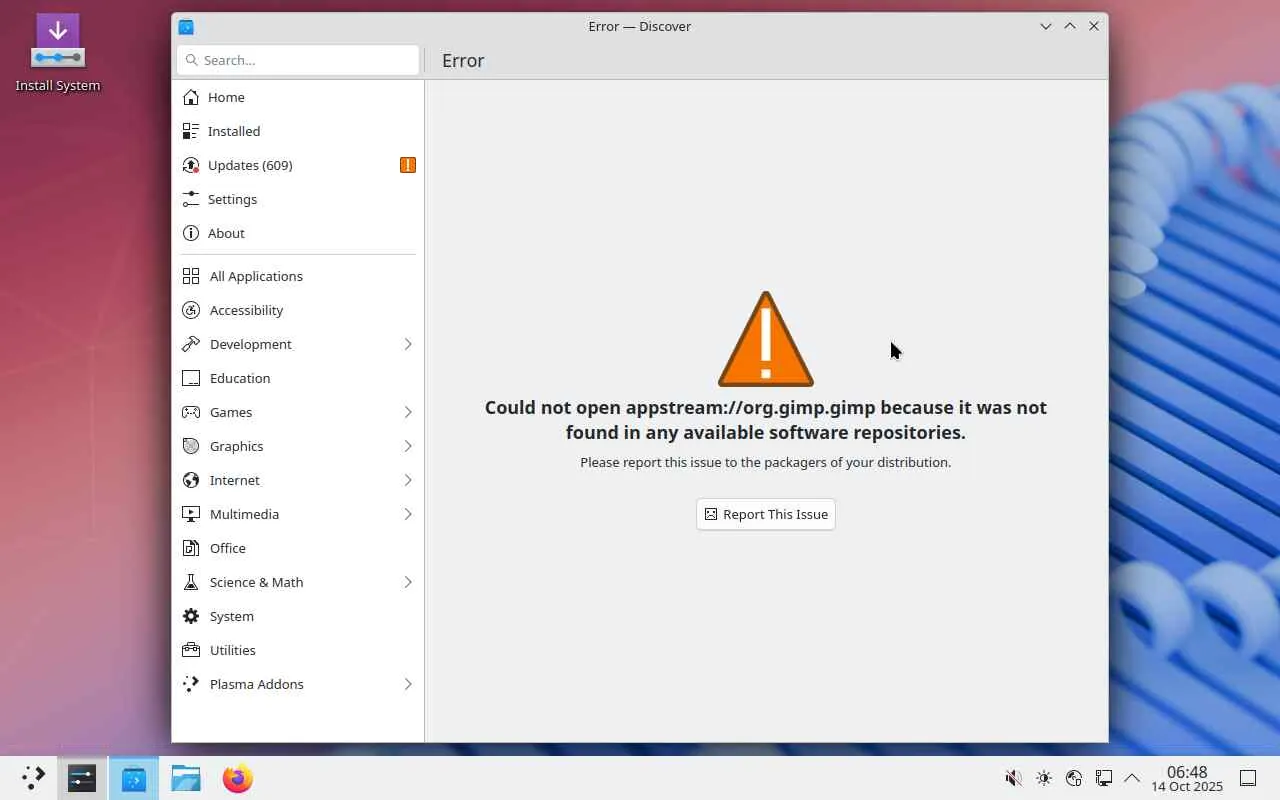Browse the All Applications category
This screenshot has width=1280, height=800.
pyautogui.click(x=298, y=276)
